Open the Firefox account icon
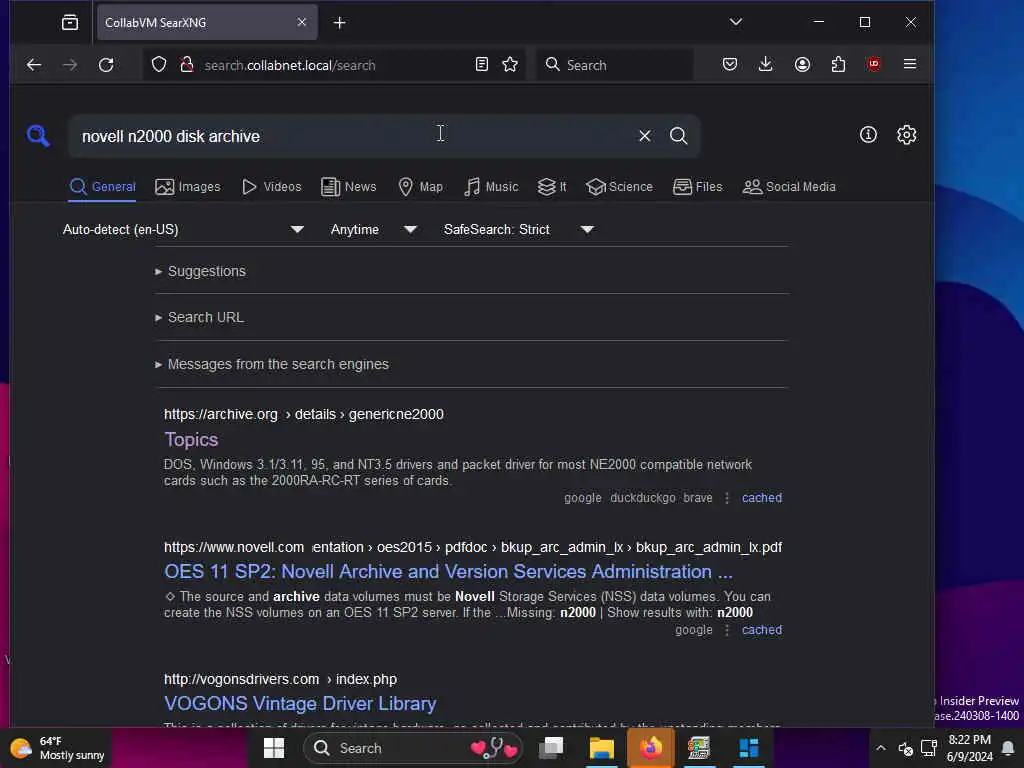The image size is (1024, 768). coord(802,64)
